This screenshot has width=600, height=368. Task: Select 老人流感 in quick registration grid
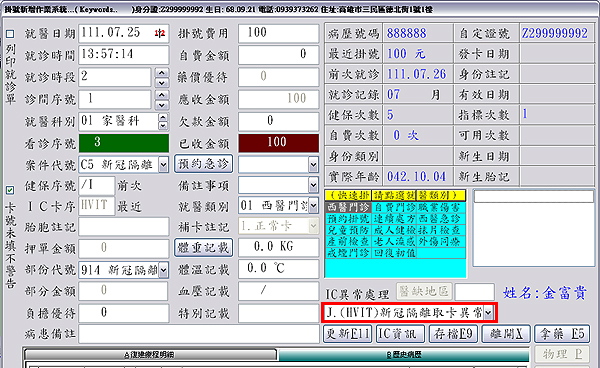click(394, 242)
